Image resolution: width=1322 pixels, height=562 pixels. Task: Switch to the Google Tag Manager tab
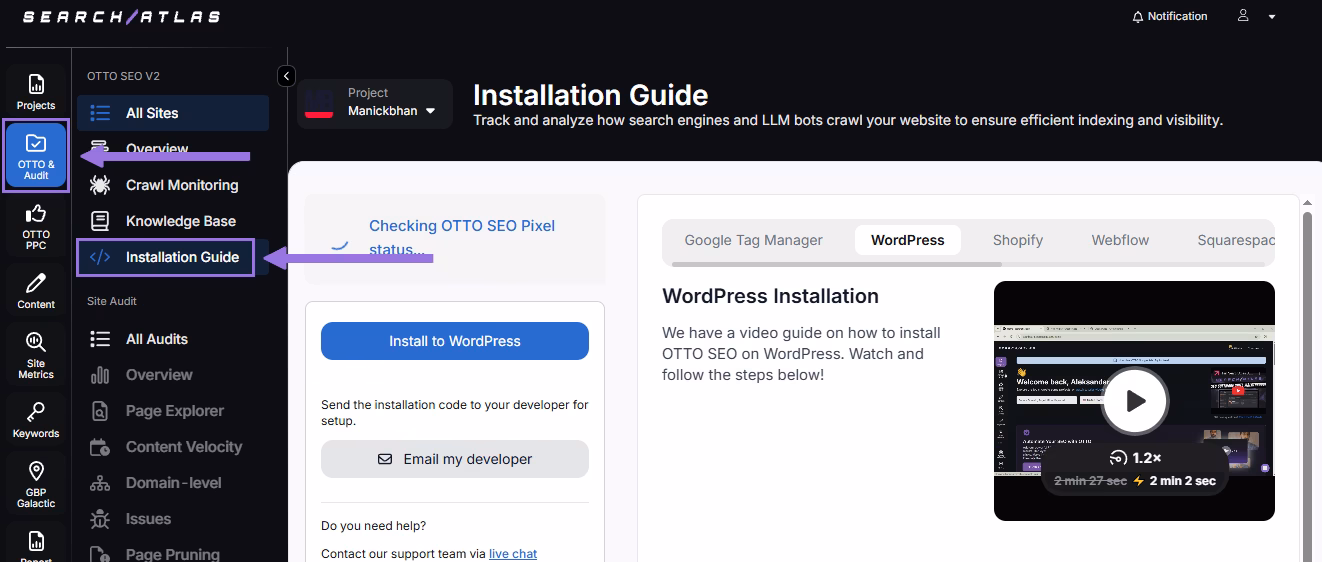click(x=753, y=240)
